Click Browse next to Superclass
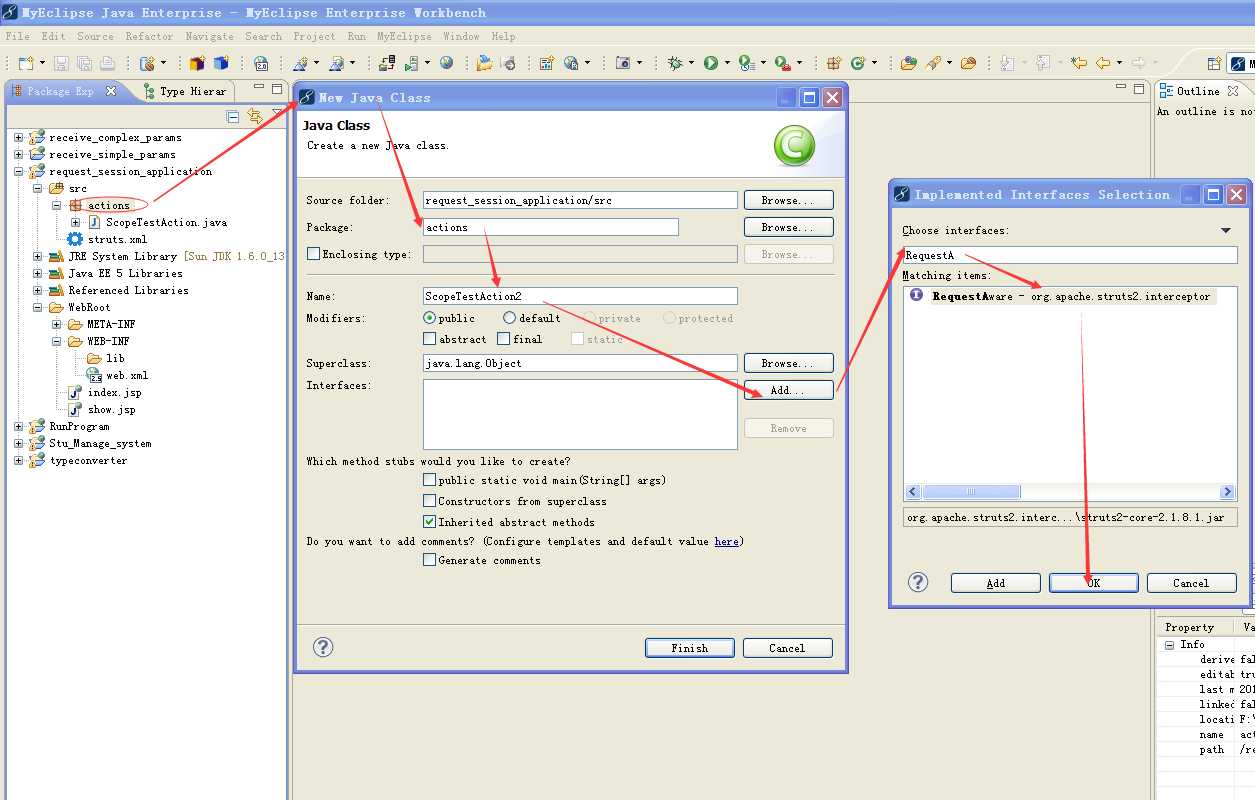The image size is (1255, 800). click(x=788, y=363)
